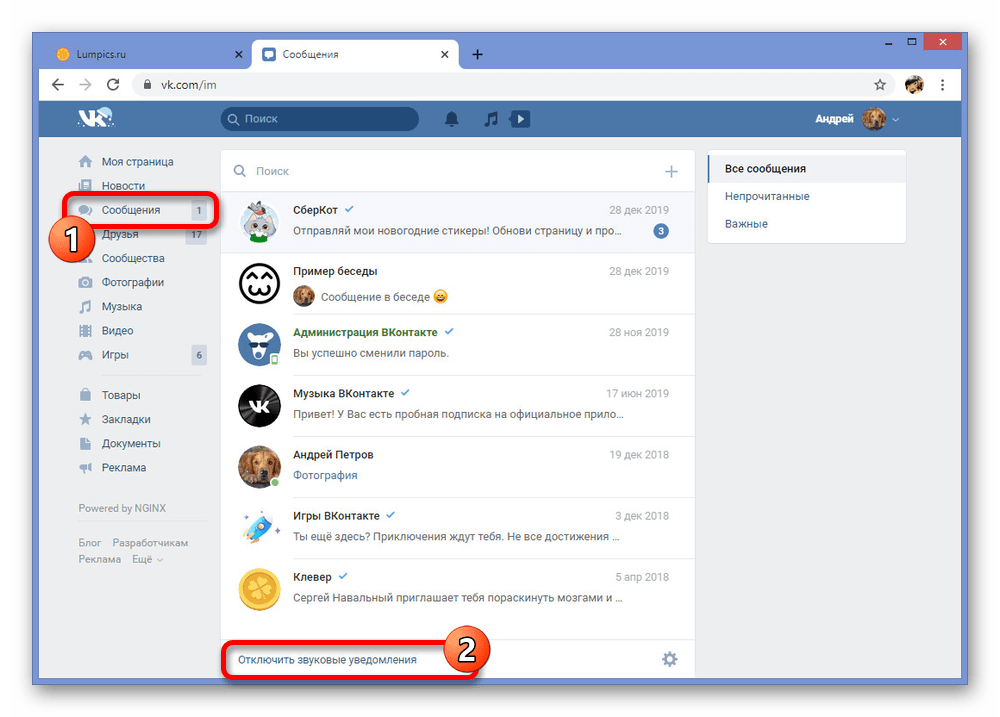Image resolution: width=1000 pixels, height=717 pixels.
Task: Expand Андрей profile dropdown arrow
Action: [x=895, y=119]
